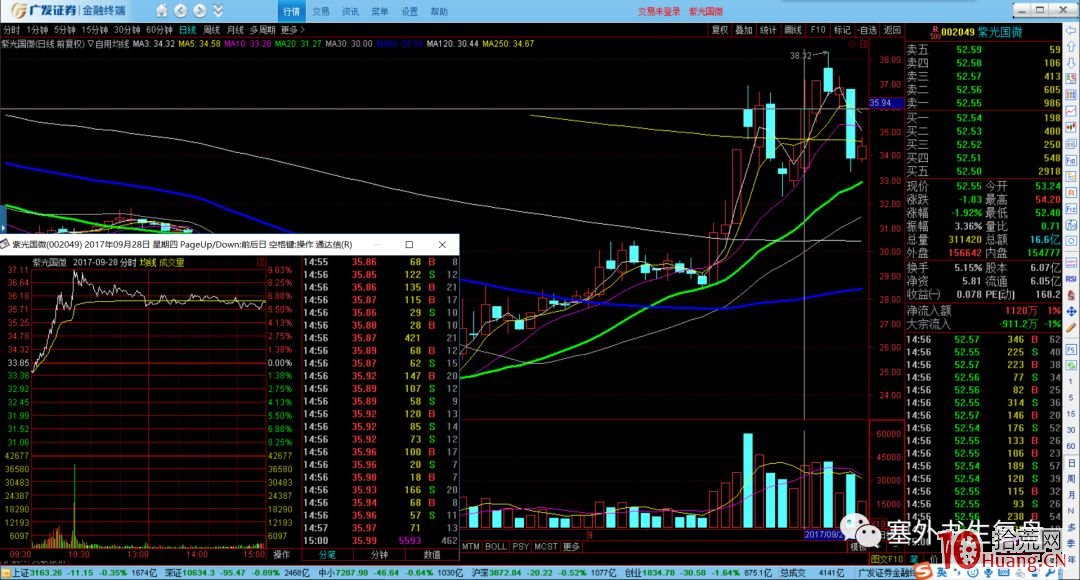Click the blue crosshair move icon in sidebar
The image size is (1080, 580).
click(x=1071, y=312)
